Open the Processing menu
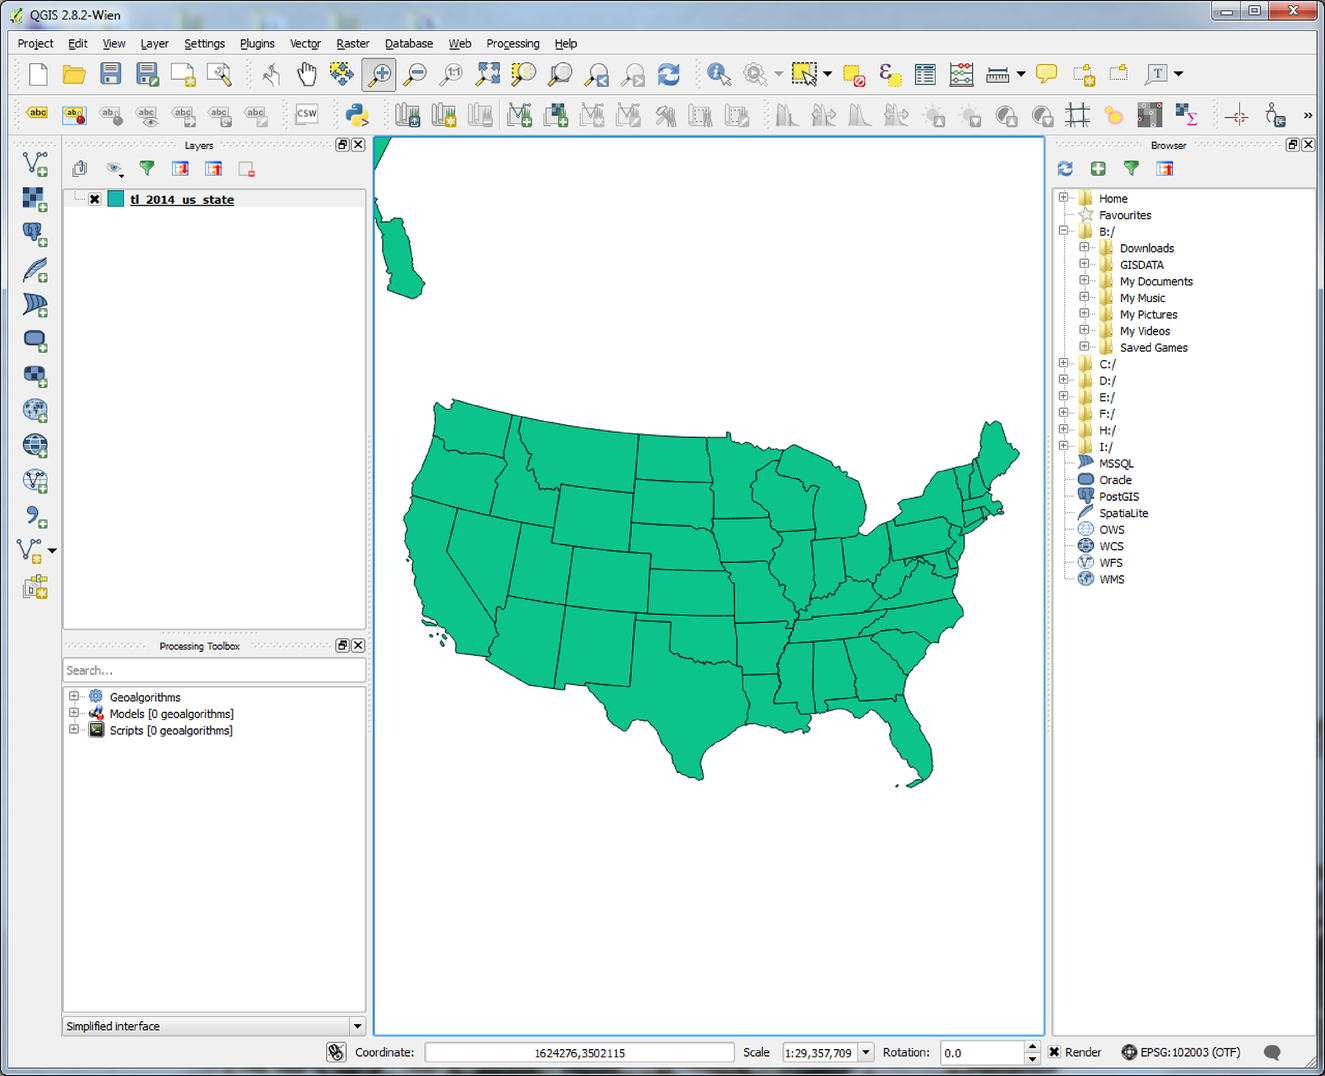1325x1076 pixels. coord(512,44)
